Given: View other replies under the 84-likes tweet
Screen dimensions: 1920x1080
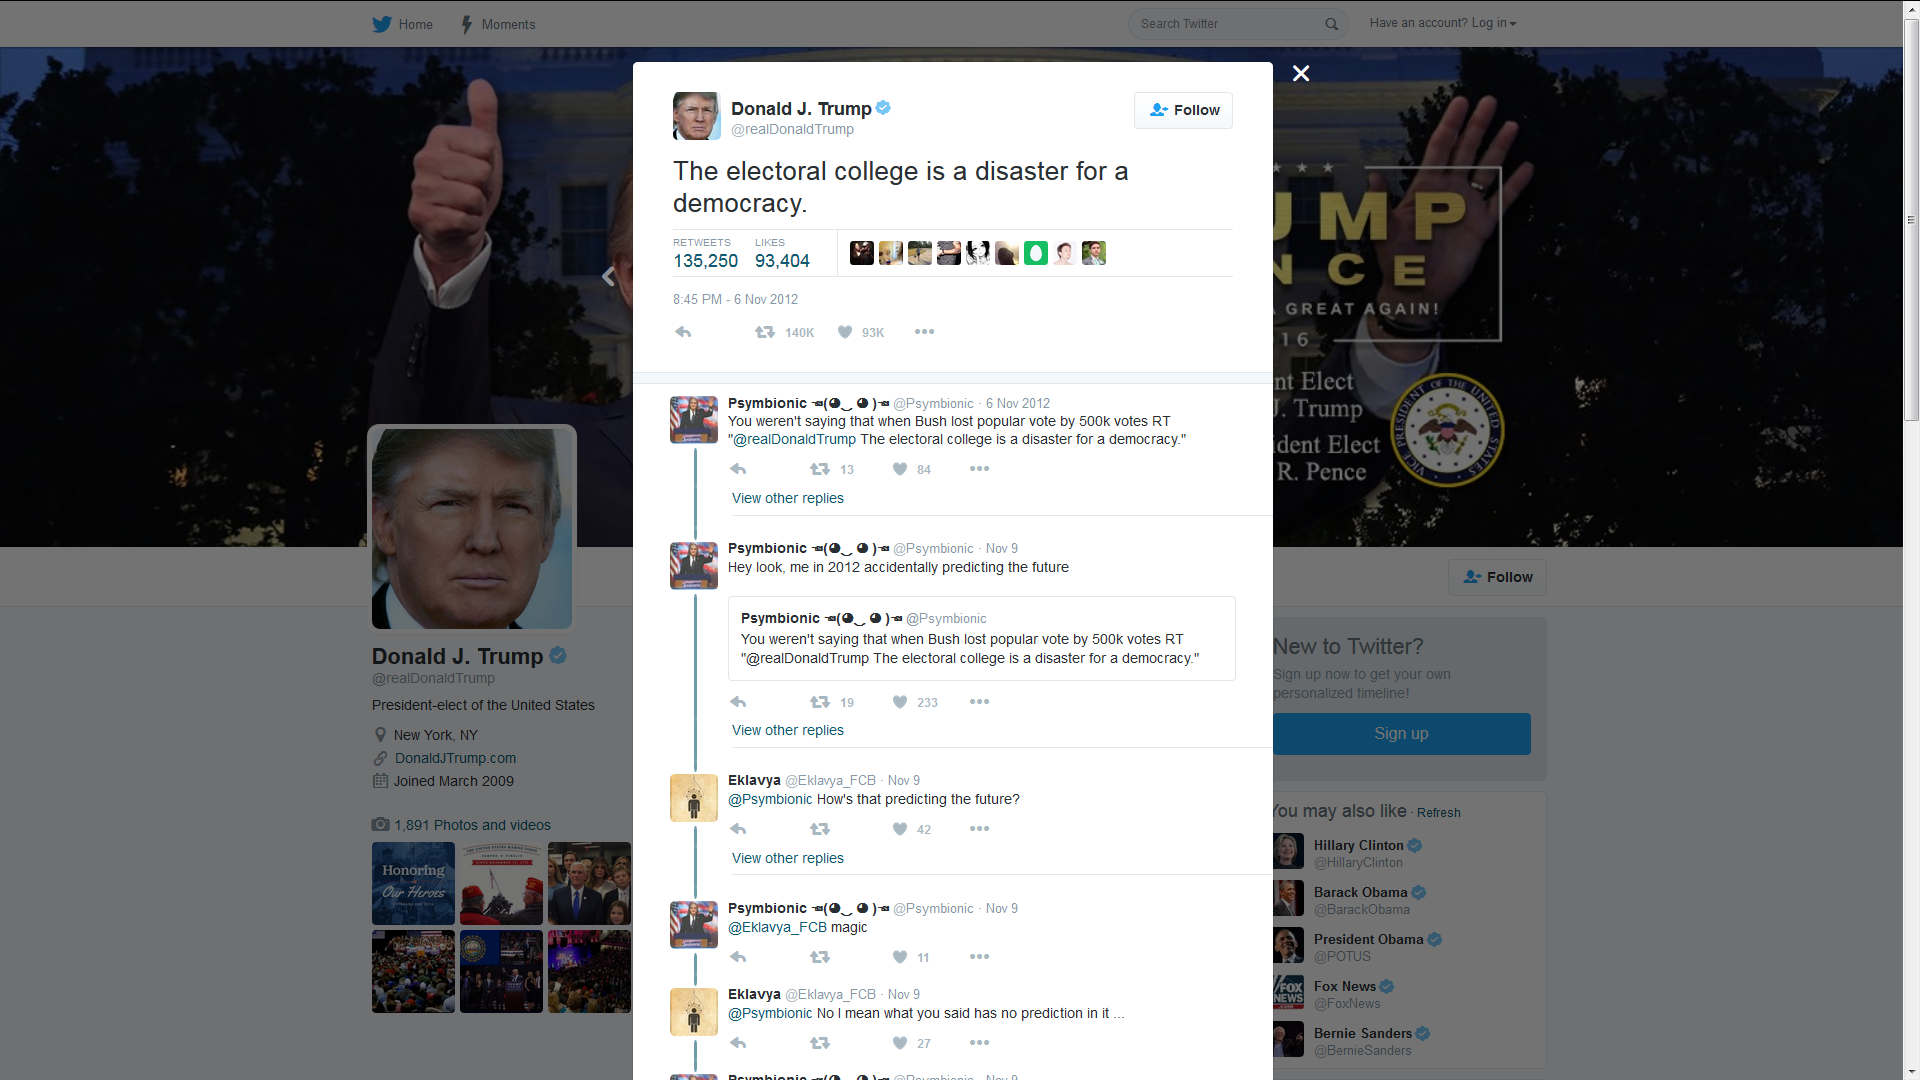Looking at the screenshot, I should pos(788,498).
